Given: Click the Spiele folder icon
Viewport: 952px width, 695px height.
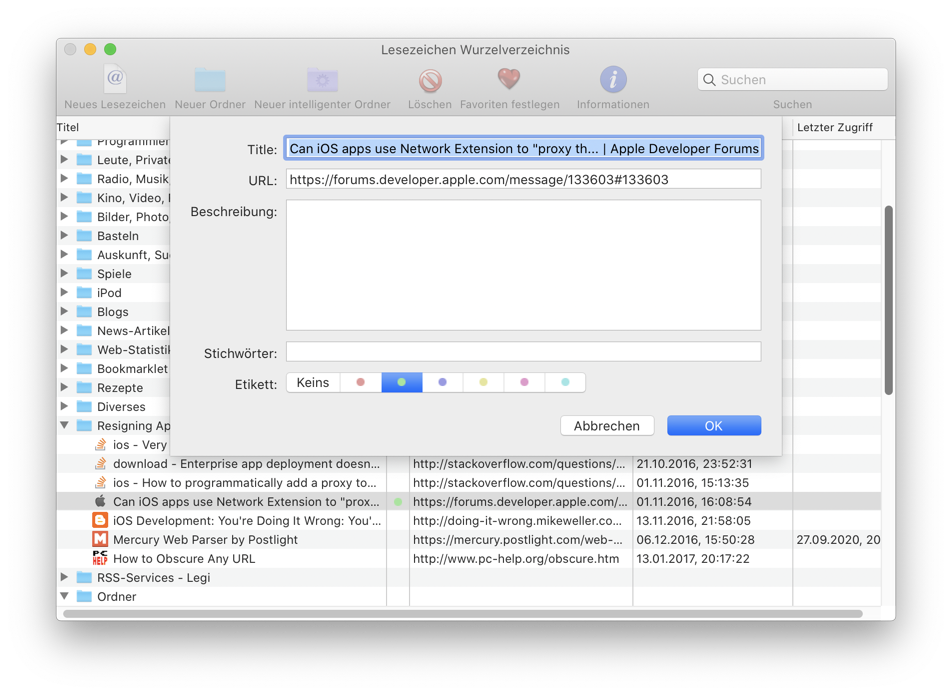Looking at the screenshot, I should point(84,274).
